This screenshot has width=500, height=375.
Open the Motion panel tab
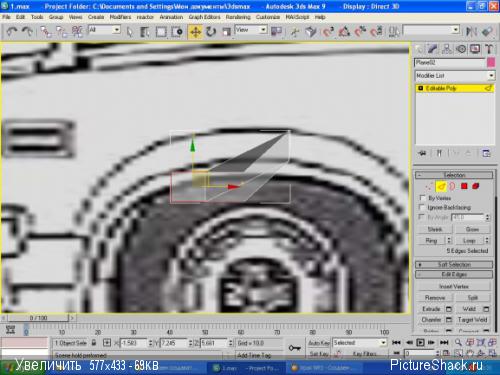click(461, 49)
